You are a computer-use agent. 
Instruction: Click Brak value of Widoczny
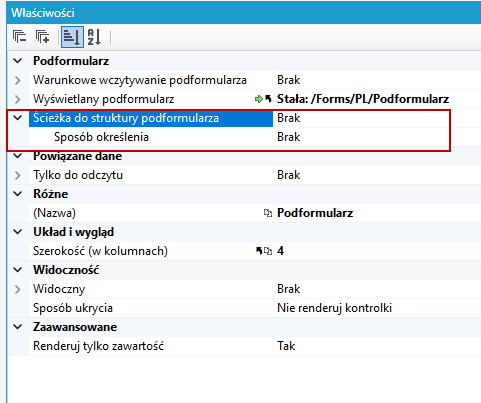pos(289,289)
